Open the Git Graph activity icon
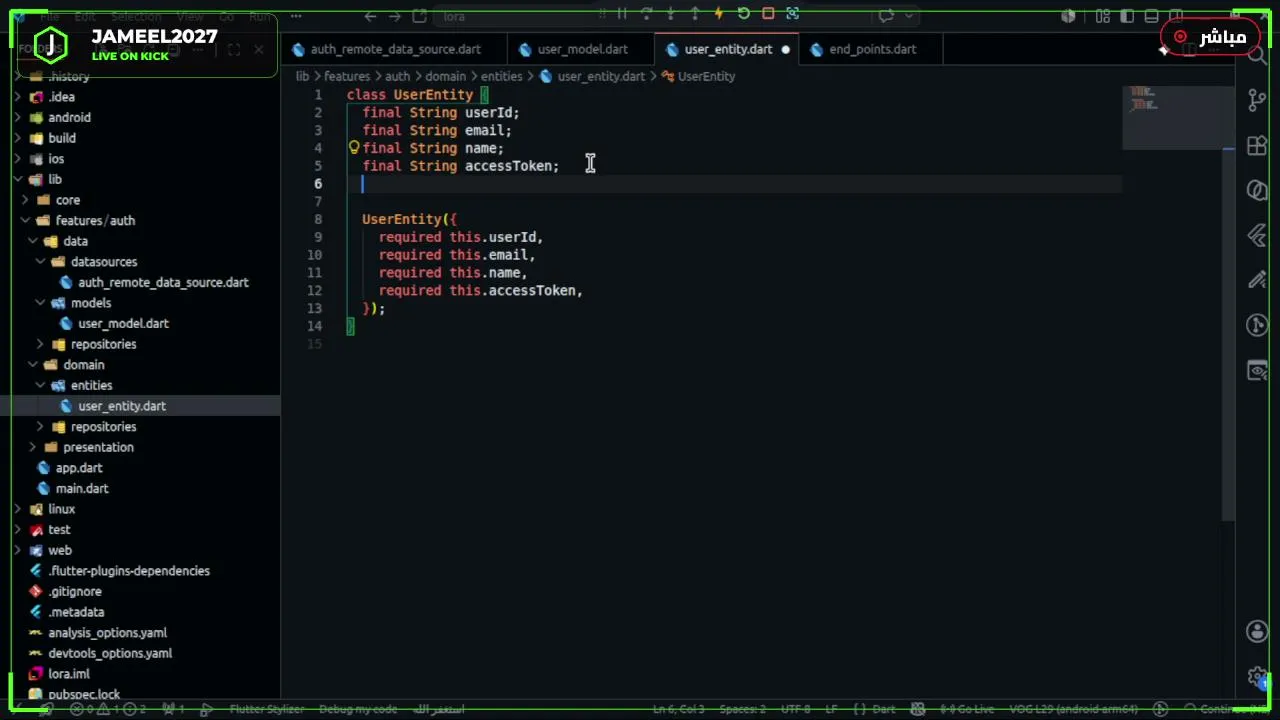The width and height of the screenshot is (1280, 720). (1257, 325)
